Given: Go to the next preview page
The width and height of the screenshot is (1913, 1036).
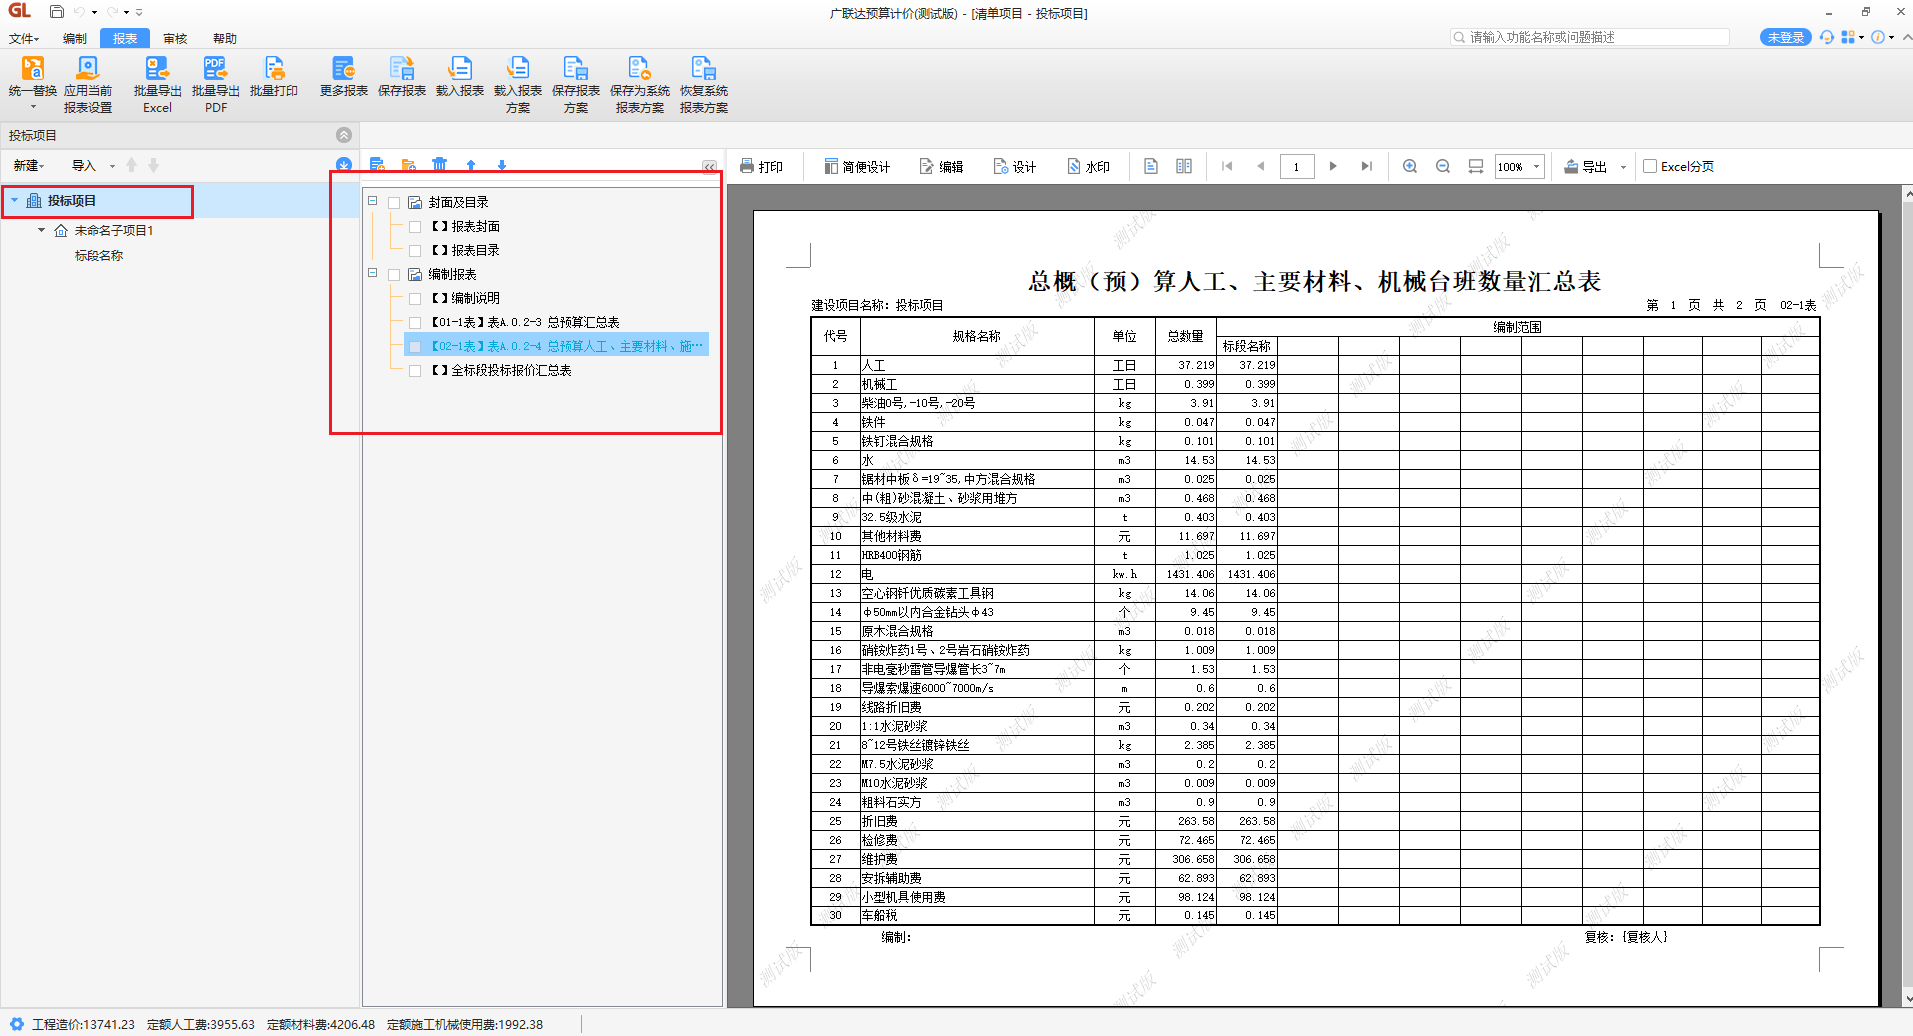Looking at the screenshot, I should pyautogui.click(x=1333, y=166).
